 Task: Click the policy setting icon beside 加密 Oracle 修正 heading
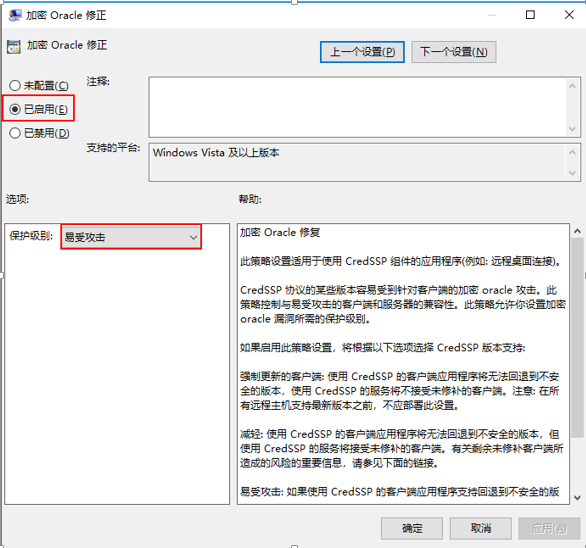click(14, 46)
